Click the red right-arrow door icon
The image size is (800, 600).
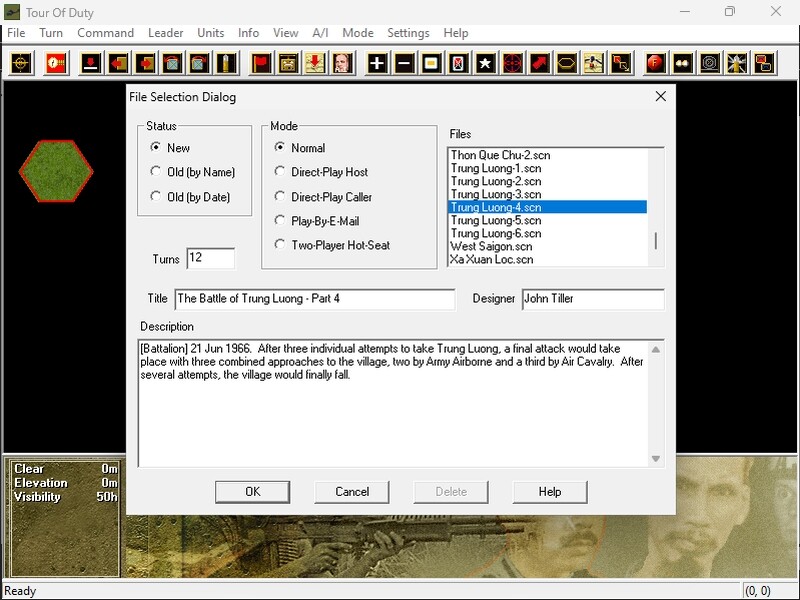(145, 64)
